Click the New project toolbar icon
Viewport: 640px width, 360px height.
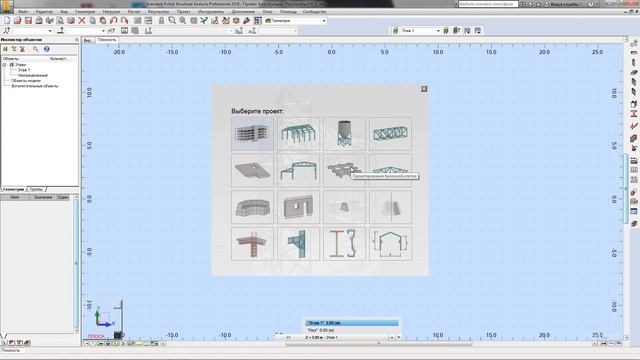point(7,20)
